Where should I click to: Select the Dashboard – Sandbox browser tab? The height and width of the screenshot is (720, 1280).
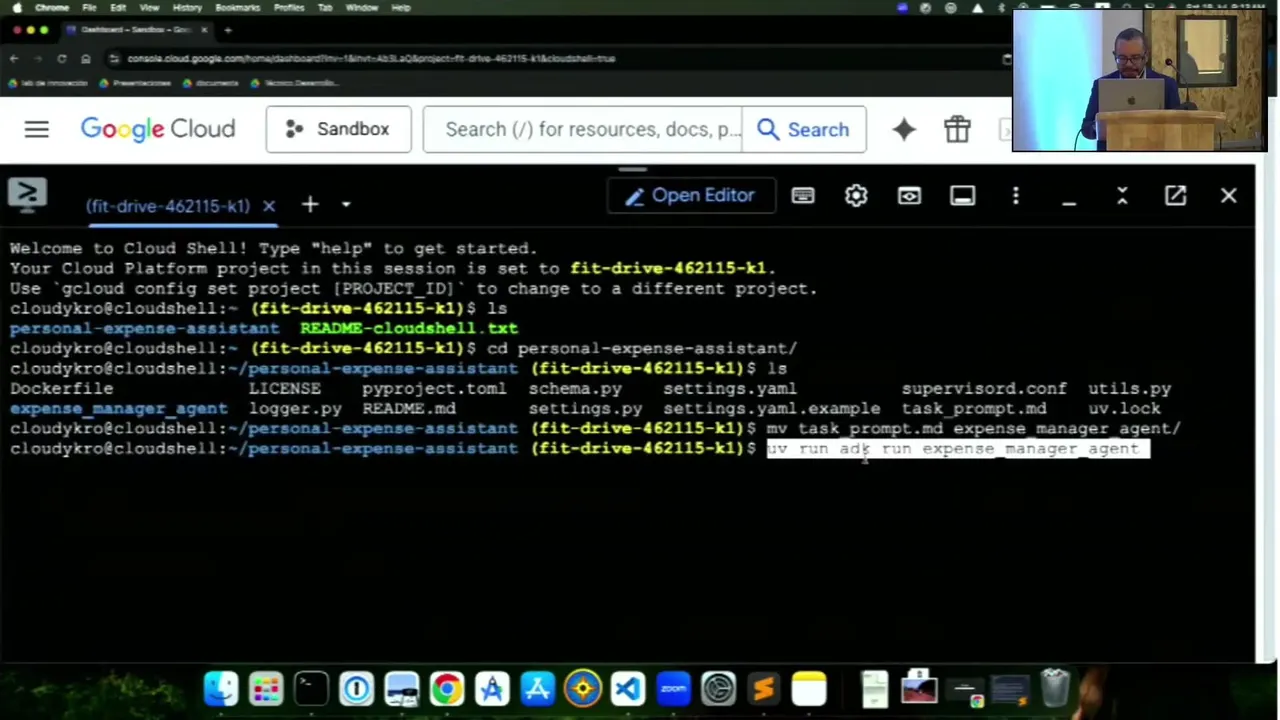tap(135, 30)
